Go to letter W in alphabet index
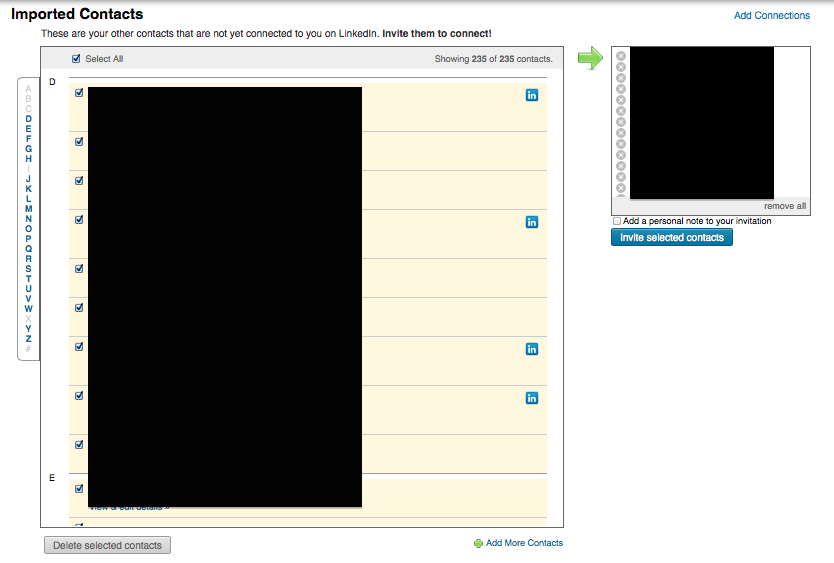 pos(28,309)
